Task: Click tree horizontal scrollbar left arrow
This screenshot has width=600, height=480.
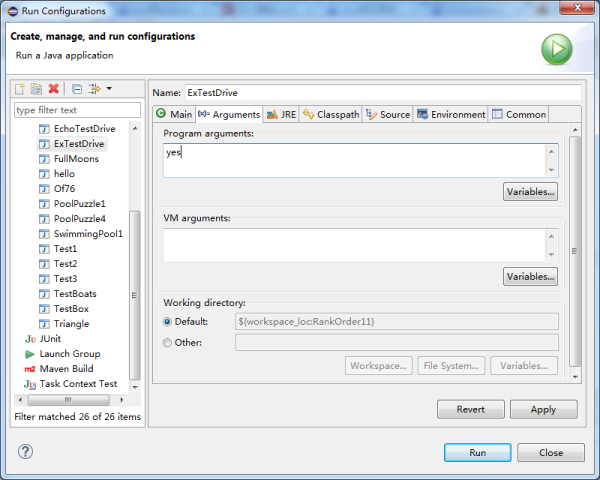Action: pyautogui.click(x=20, y=400)
